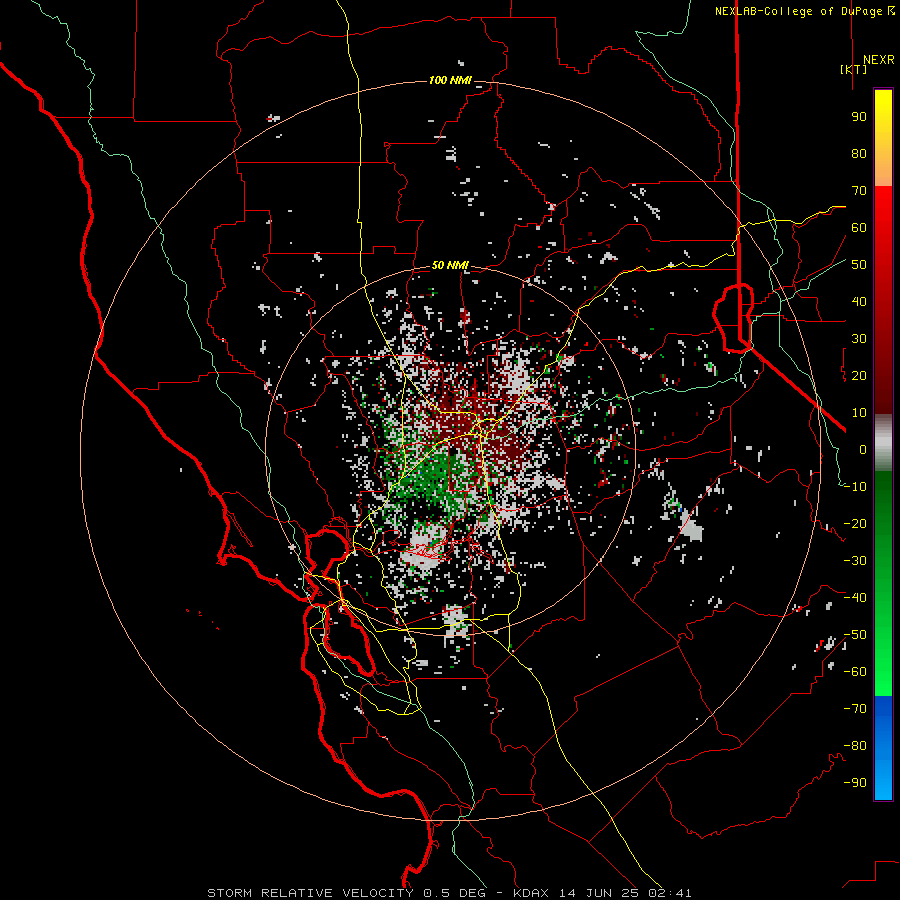Image resolution: width=900 pixels, height=900 pixels.
Task: Select the 30 value on the velocity scale
Action: [859, 339]
